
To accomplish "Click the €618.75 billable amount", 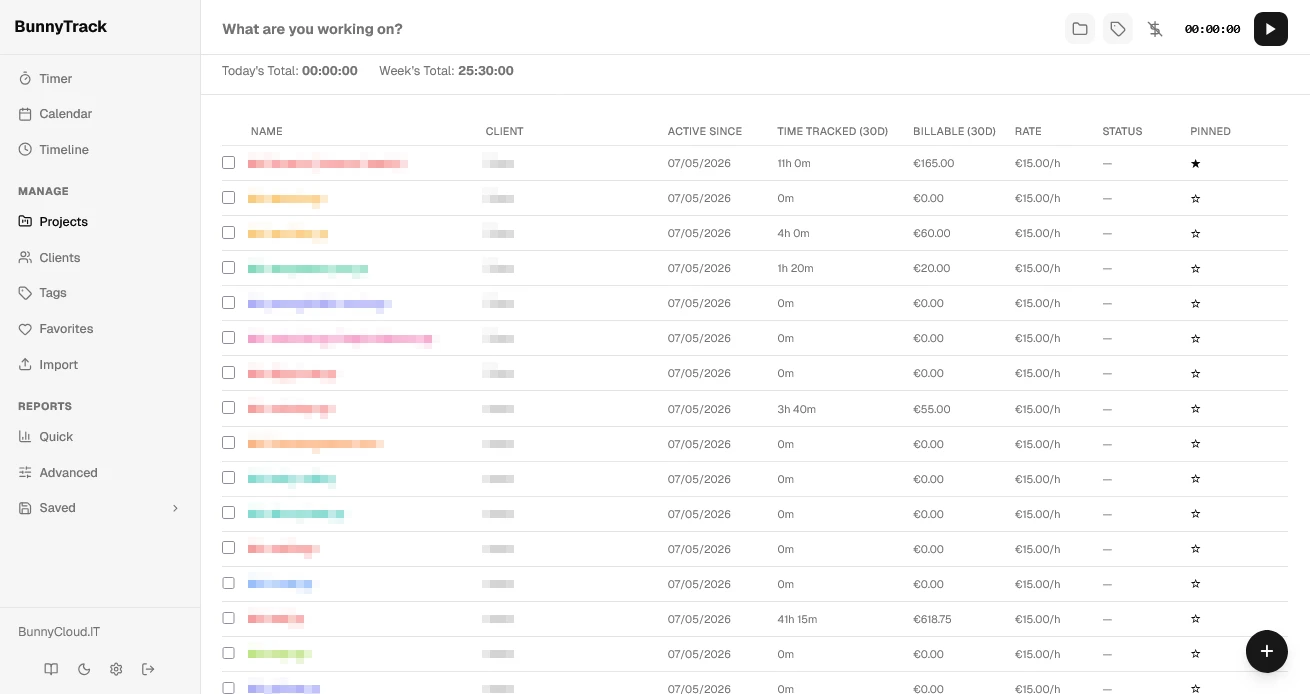I will pos(933,619).
